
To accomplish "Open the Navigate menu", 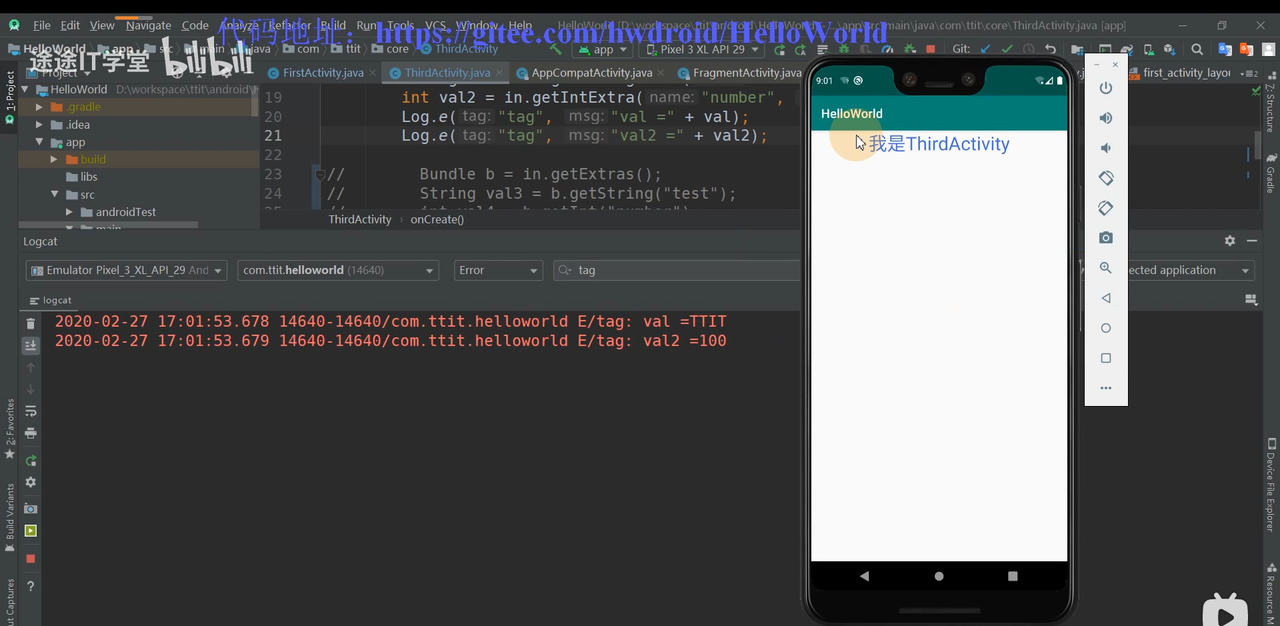I will point(148,25).
